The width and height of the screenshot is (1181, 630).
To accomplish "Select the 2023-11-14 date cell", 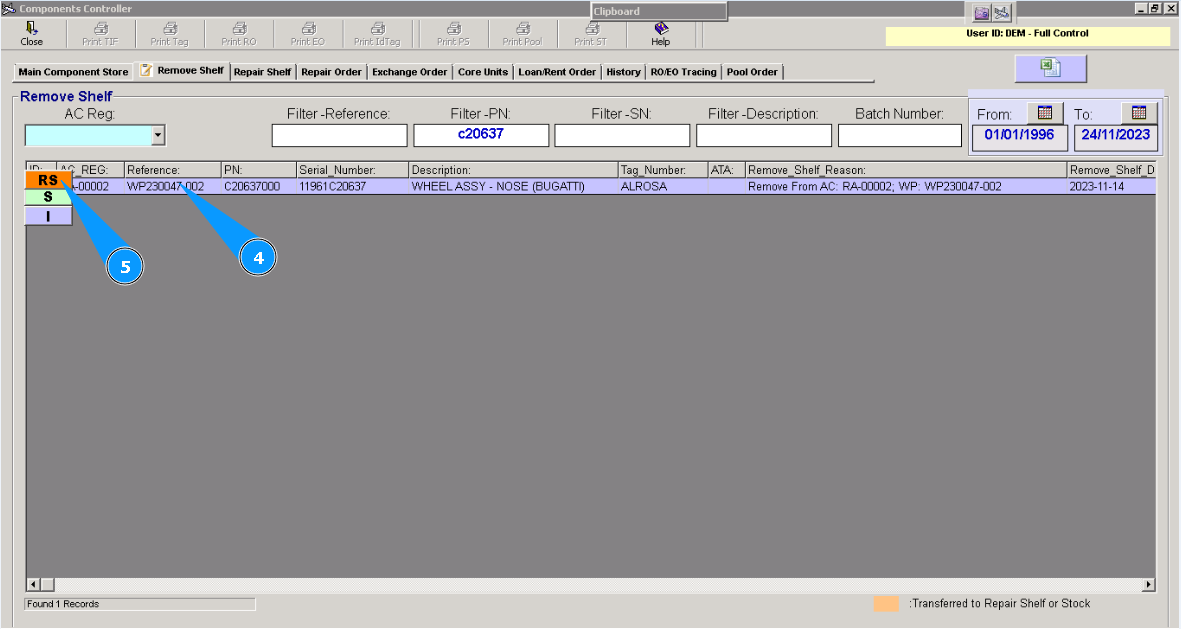I will [x=1111, y=186].
